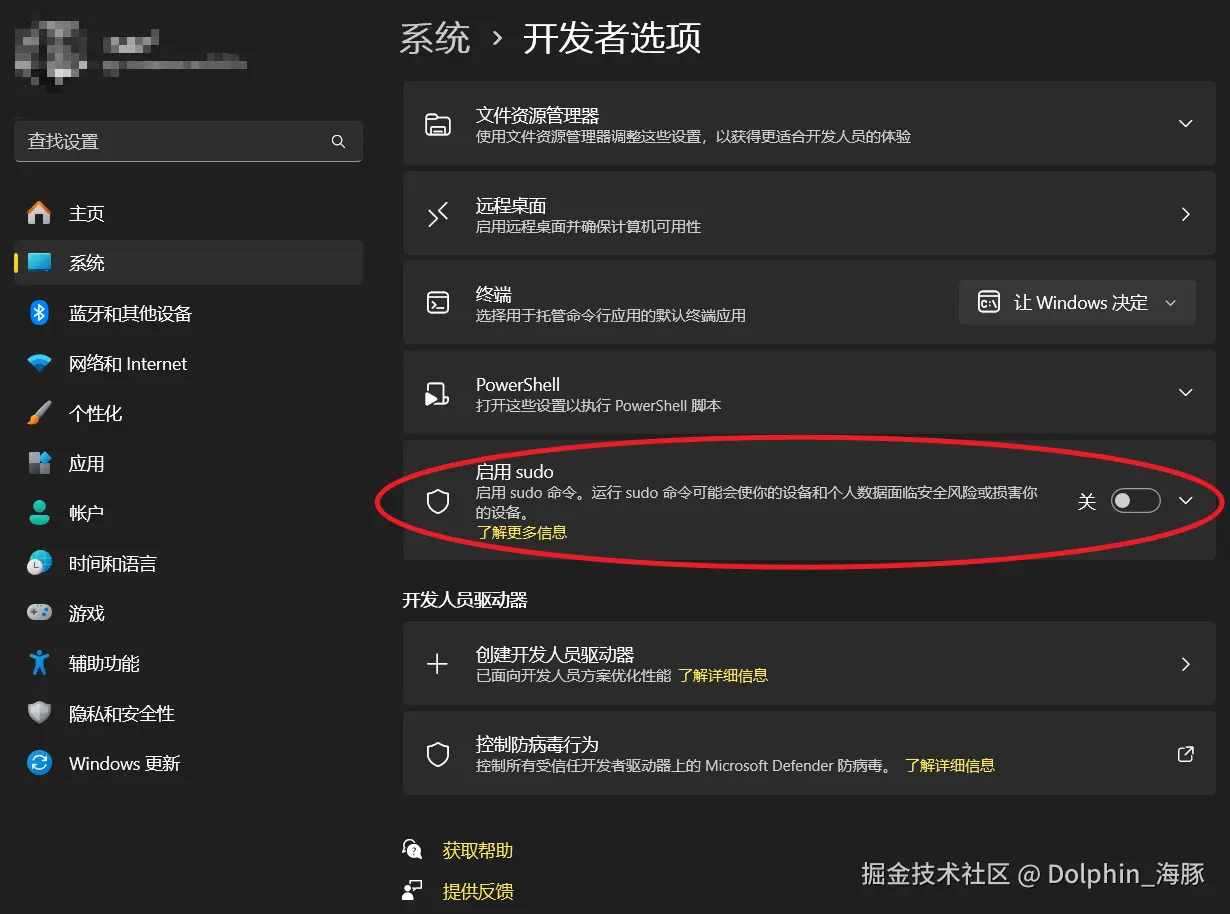
Task: Click the 了解更多信息 link under sudo
Action: coord(521,532)
